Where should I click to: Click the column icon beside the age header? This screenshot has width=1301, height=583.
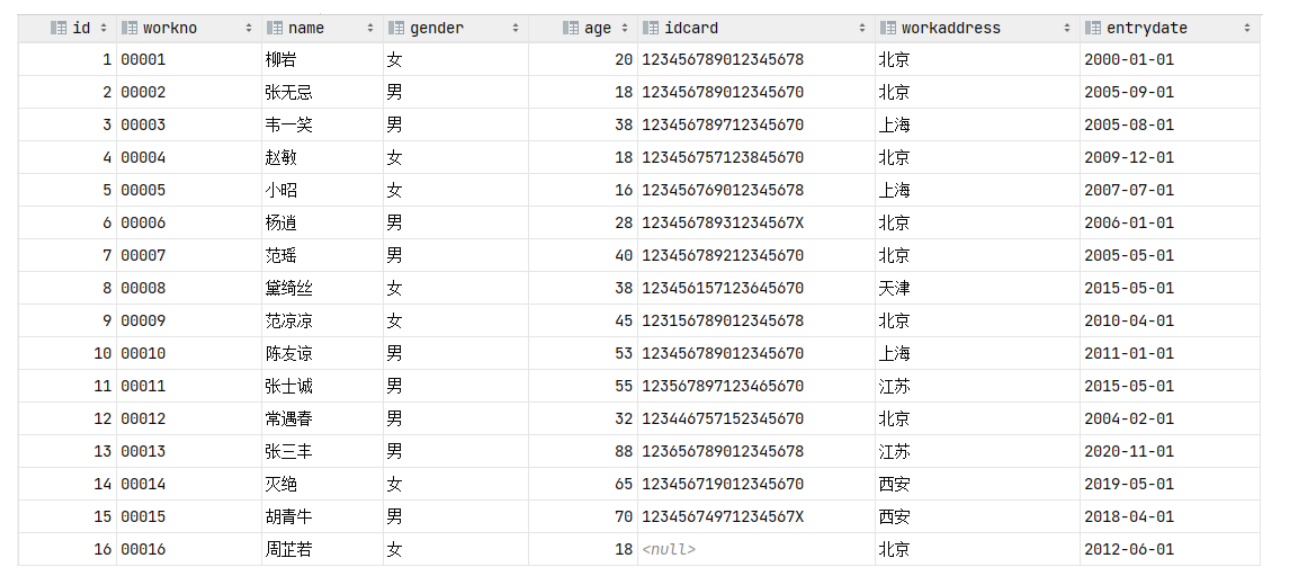click(571, 28)
